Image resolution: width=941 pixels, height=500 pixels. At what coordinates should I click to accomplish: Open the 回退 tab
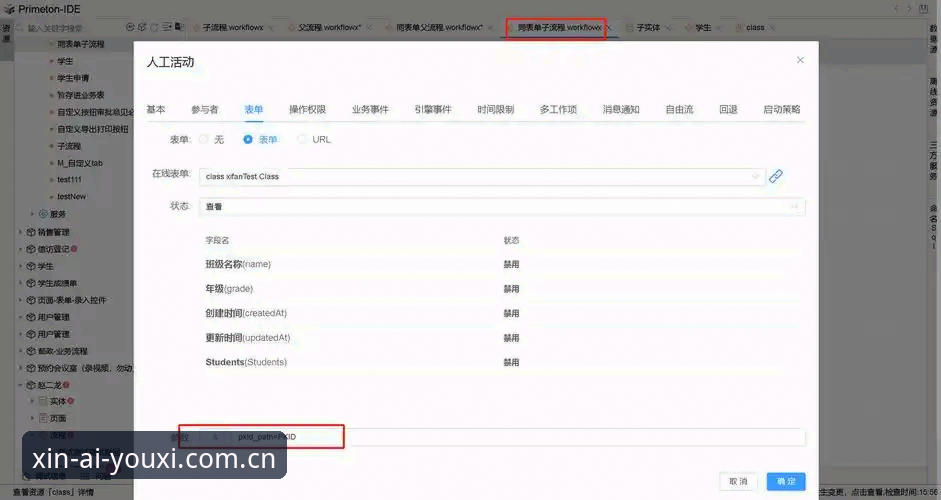click(728, 109)
